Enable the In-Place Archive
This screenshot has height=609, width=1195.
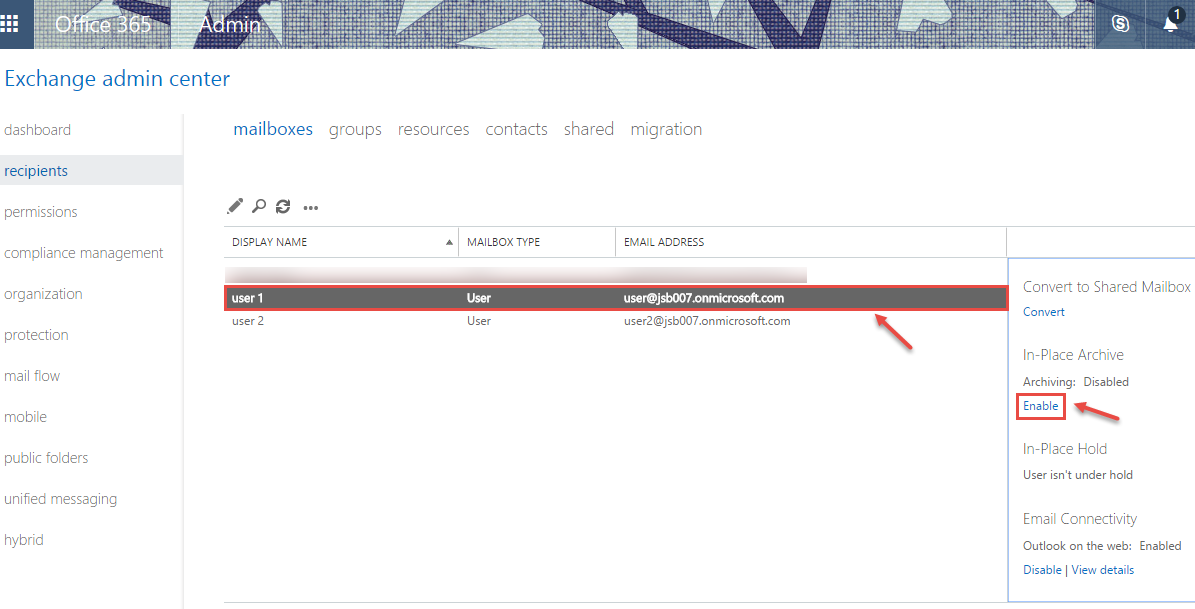pos(1040,406)
